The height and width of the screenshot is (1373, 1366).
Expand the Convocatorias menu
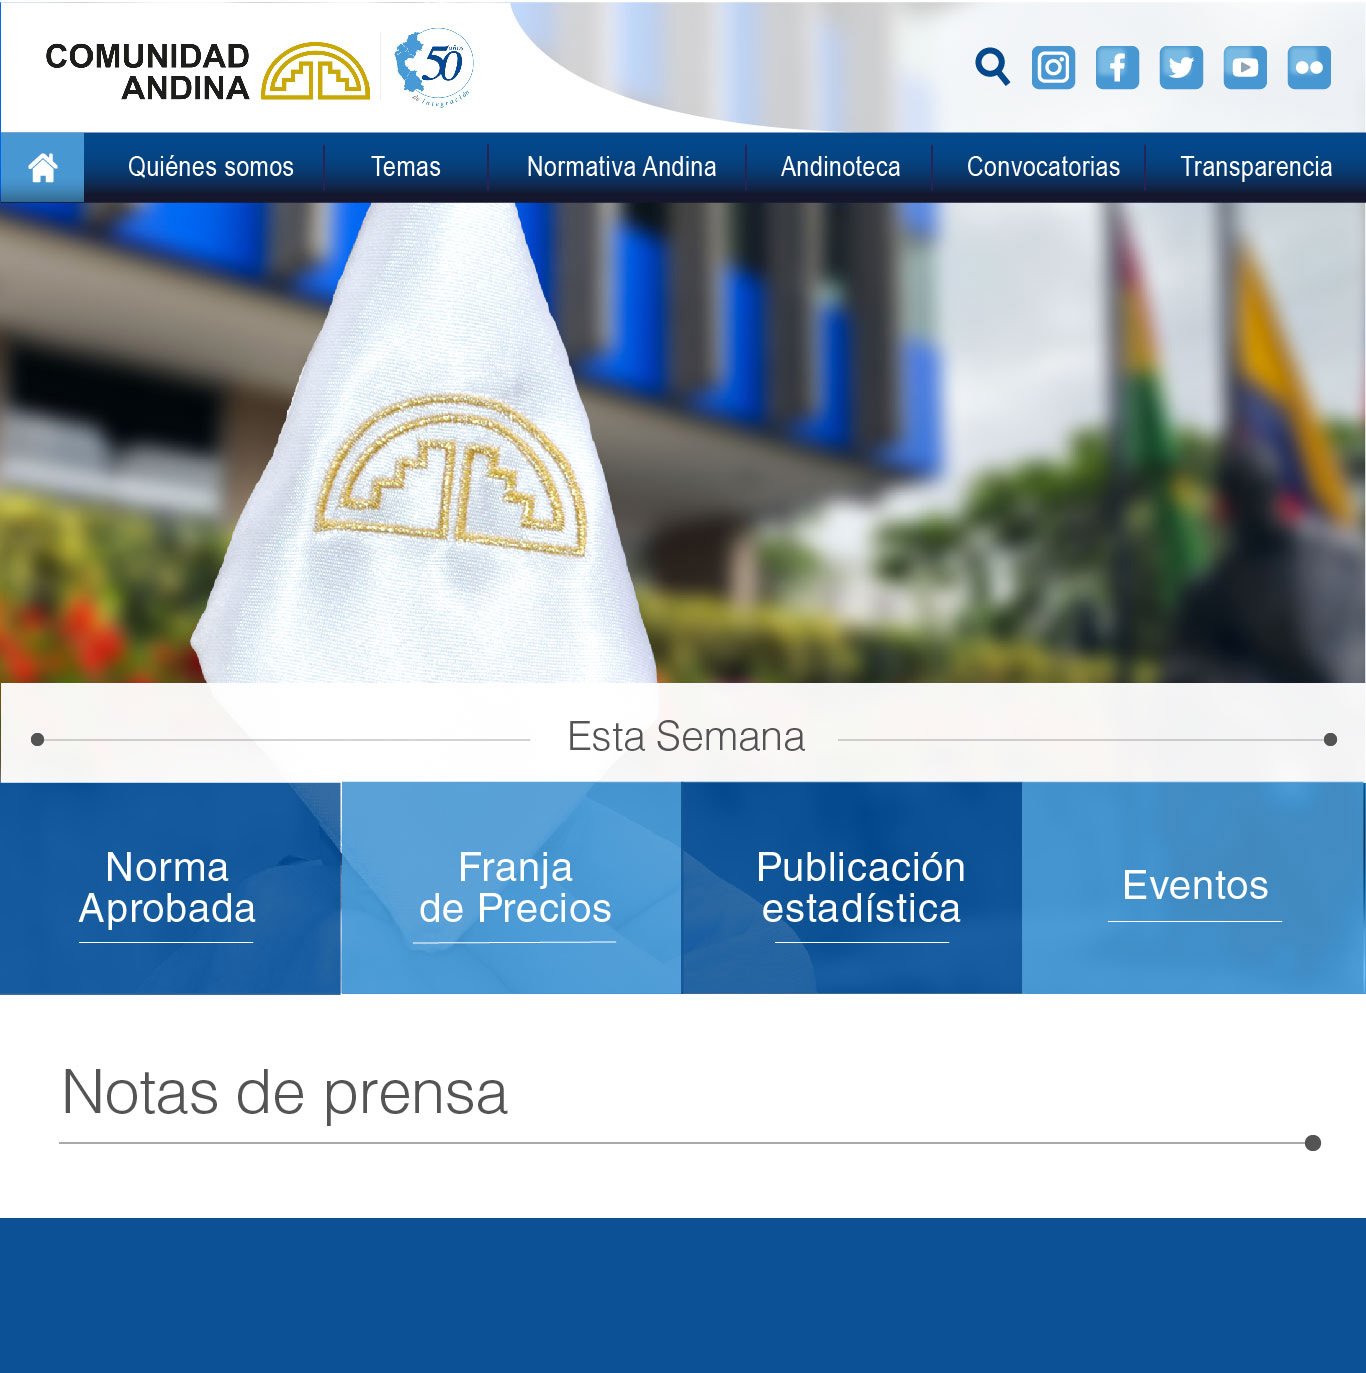point(1042,167)
